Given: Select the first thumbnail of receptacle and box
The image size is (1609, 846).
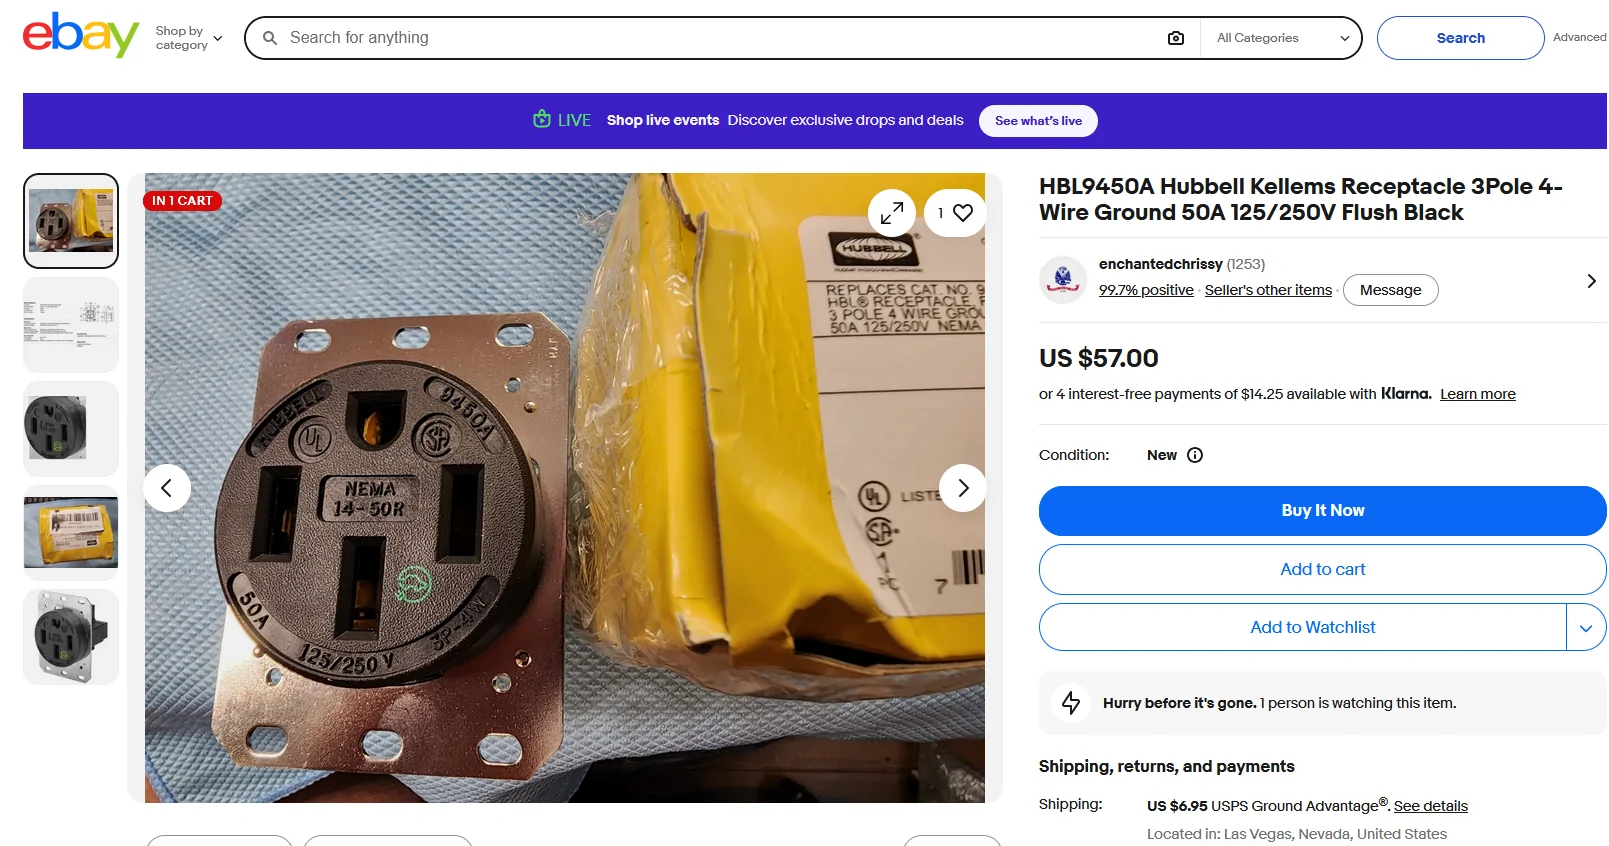Looking at the screenshot, I should (x=71, y=221).
